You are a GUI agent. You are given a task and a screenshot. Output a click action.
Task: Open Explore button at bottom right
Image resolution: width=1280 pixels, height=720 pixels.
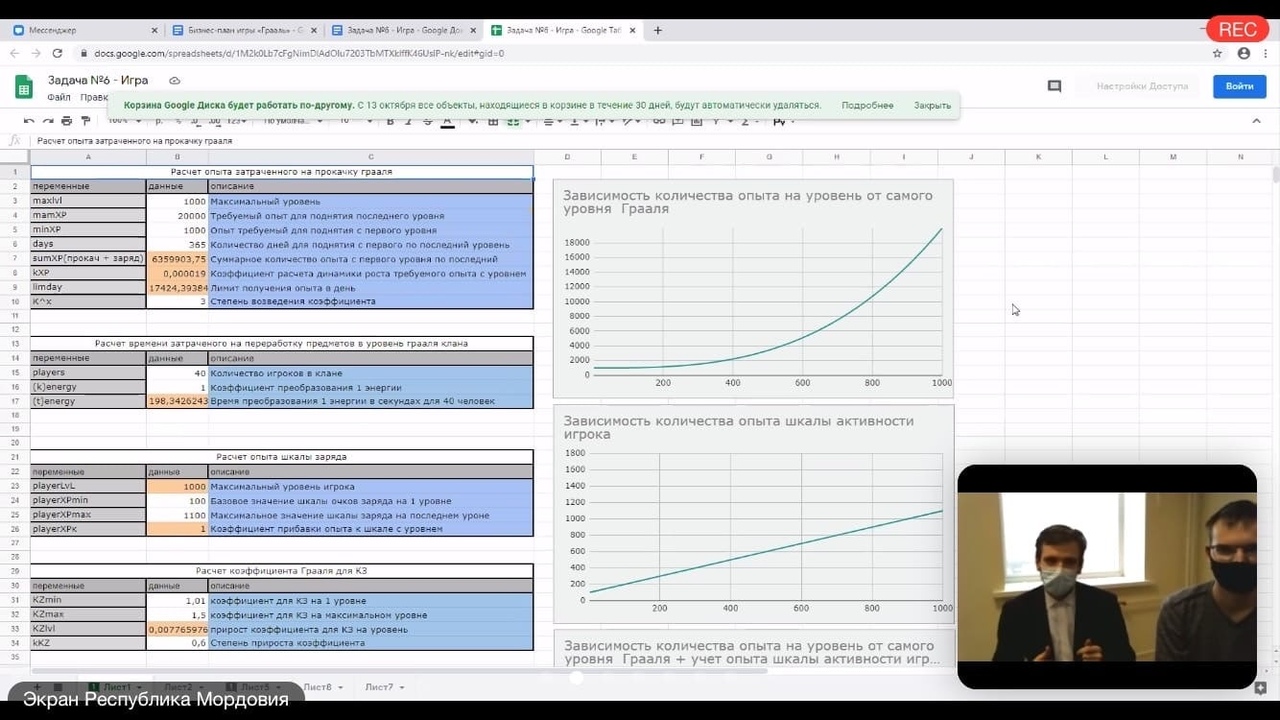1260,688
